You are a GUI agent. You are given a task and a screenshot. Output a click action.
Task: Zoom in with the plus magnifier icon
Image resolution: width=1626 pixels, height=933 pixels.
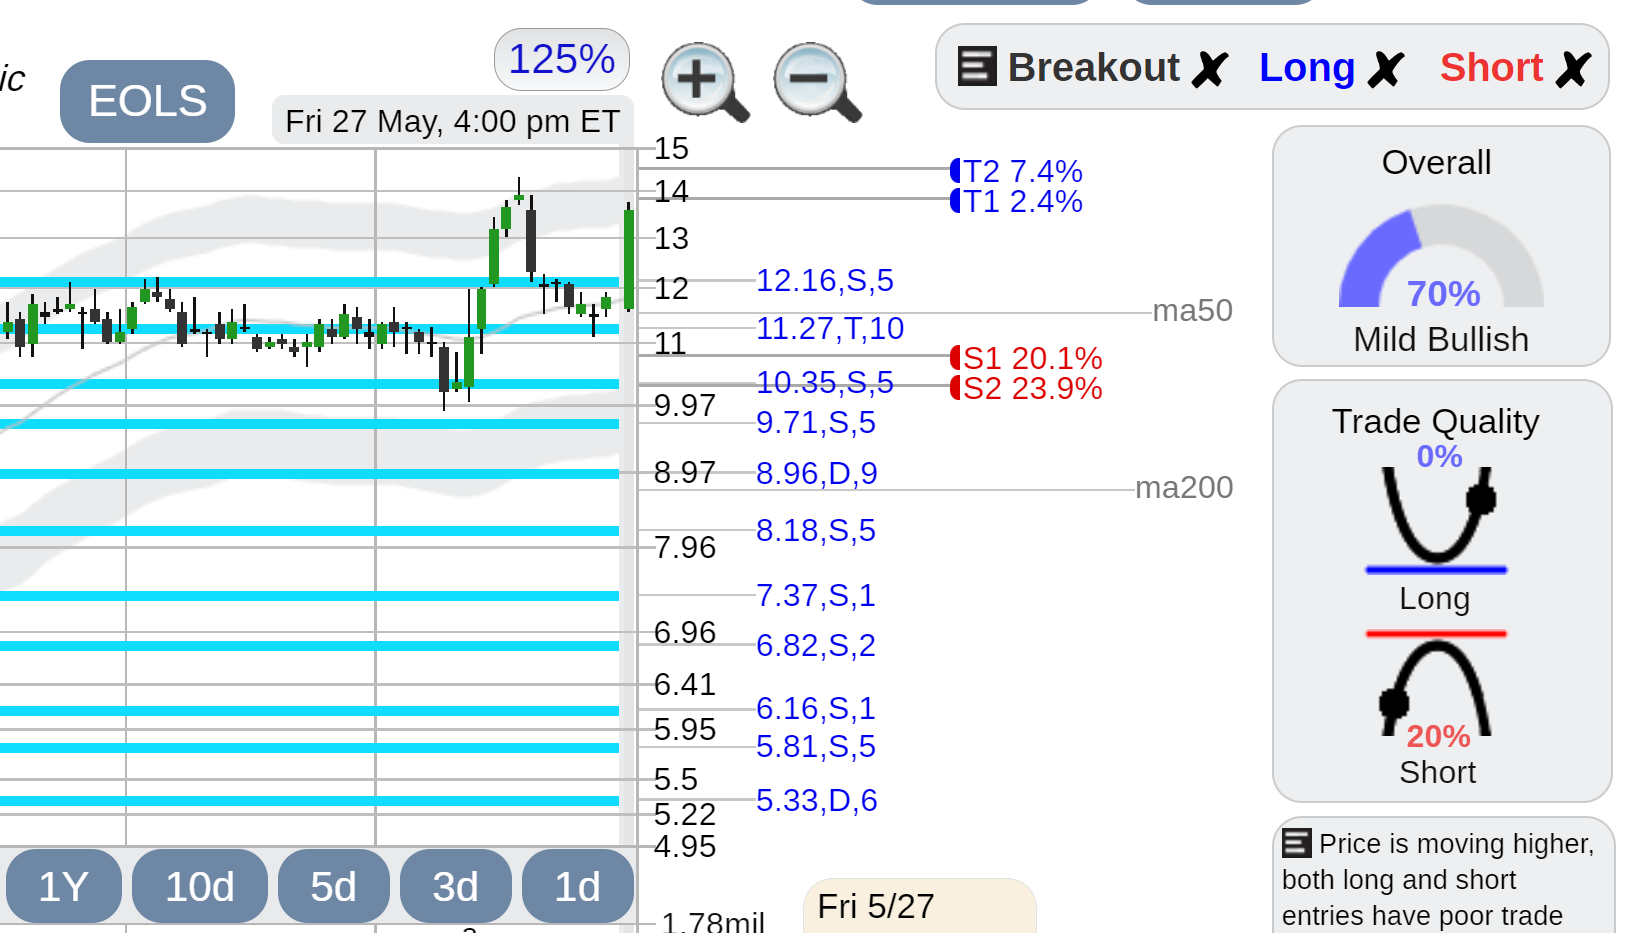point(705,82)
